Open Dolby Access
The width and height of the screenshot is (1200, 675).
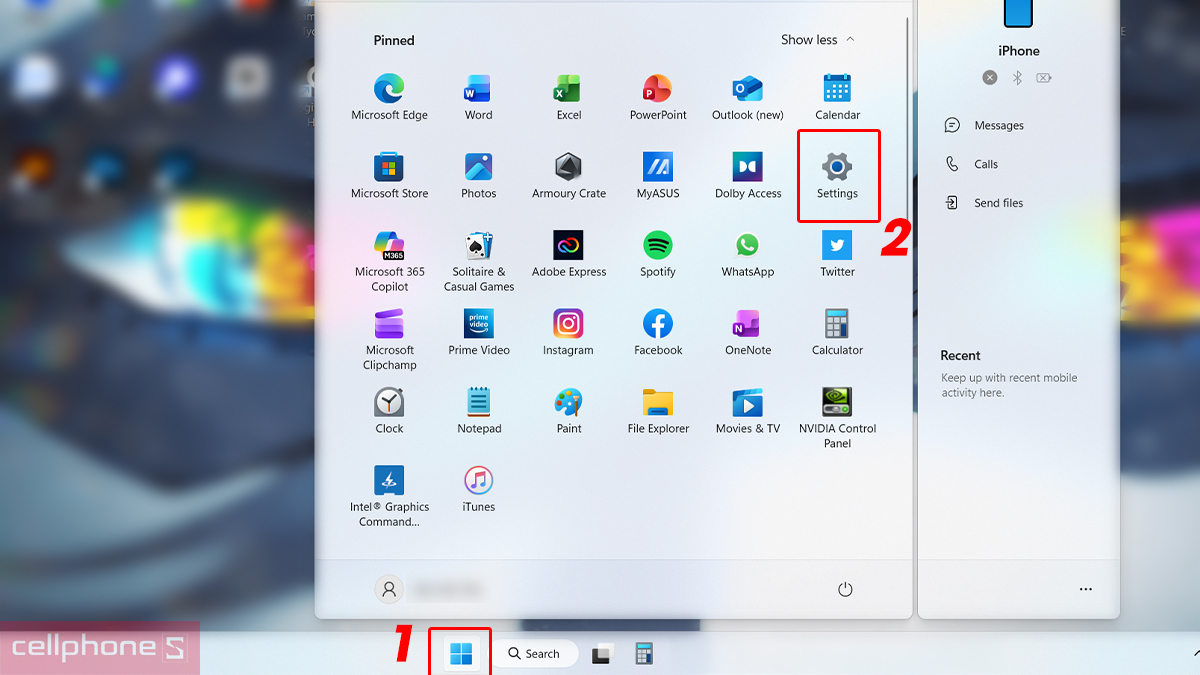747,177
